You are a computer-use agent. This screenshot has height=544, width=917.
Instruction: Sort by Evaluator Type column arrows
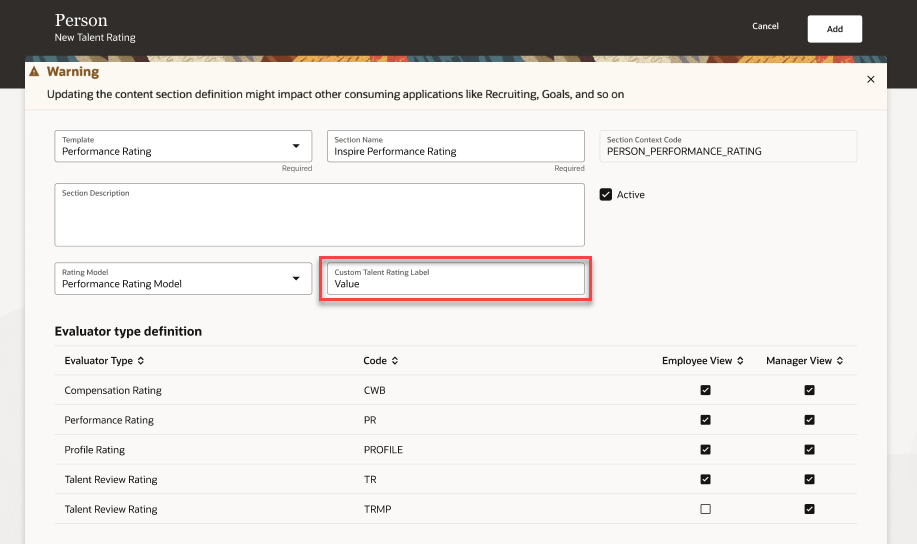(141, 361)
